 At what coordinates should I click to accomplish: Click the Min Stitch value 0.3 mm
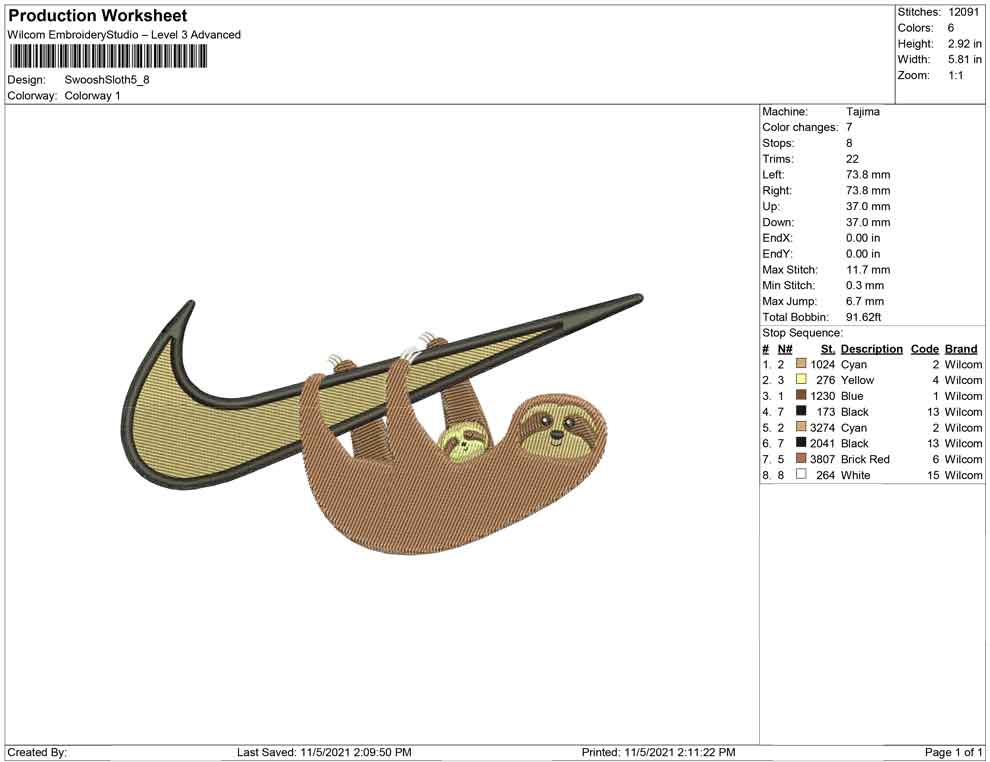(865, 285)
